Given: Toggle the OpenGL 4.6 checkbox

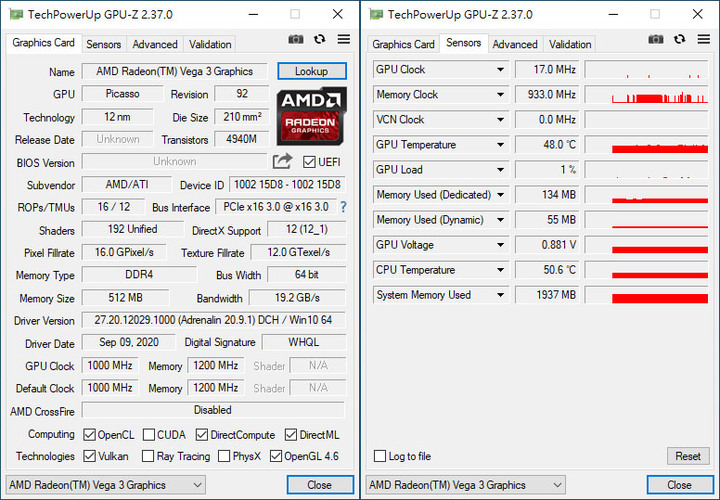Looking at the screenshot, I should pyautogui.click(x=276, y=456).
